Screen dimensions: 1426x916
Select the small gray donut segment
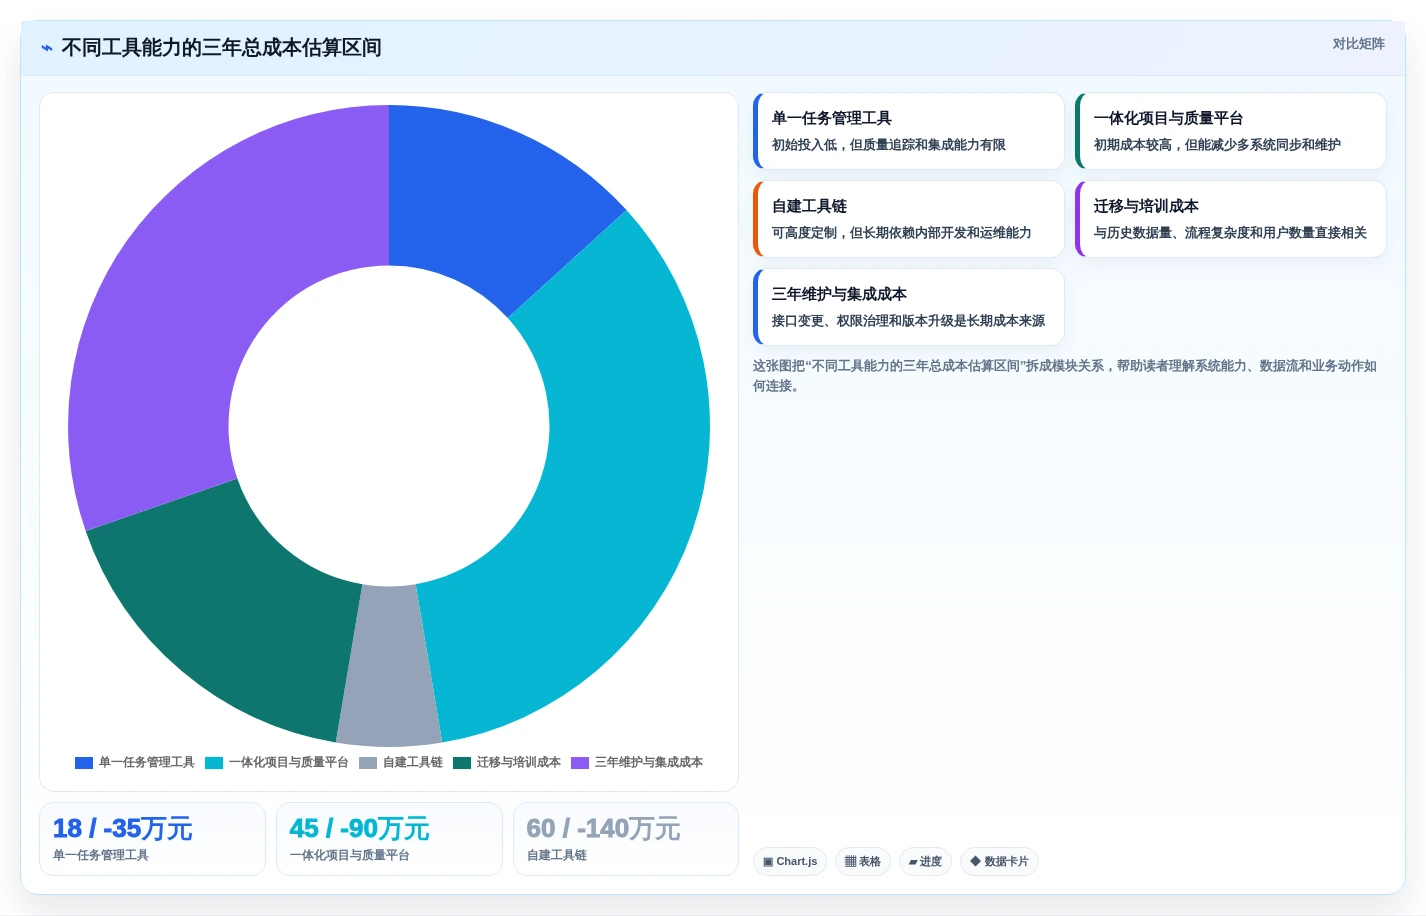click(389, 665)
